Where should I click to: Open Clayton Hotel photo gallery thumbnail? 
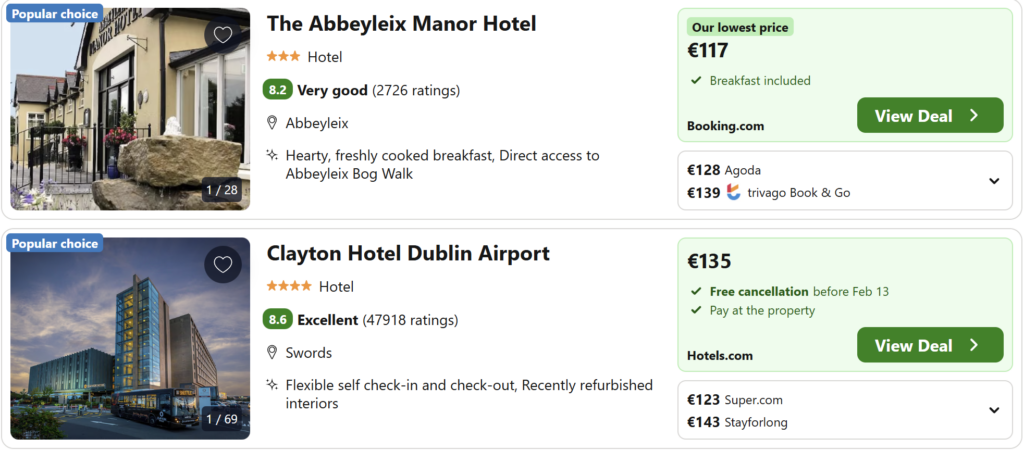pyautogui.click(x=130, y=338)
